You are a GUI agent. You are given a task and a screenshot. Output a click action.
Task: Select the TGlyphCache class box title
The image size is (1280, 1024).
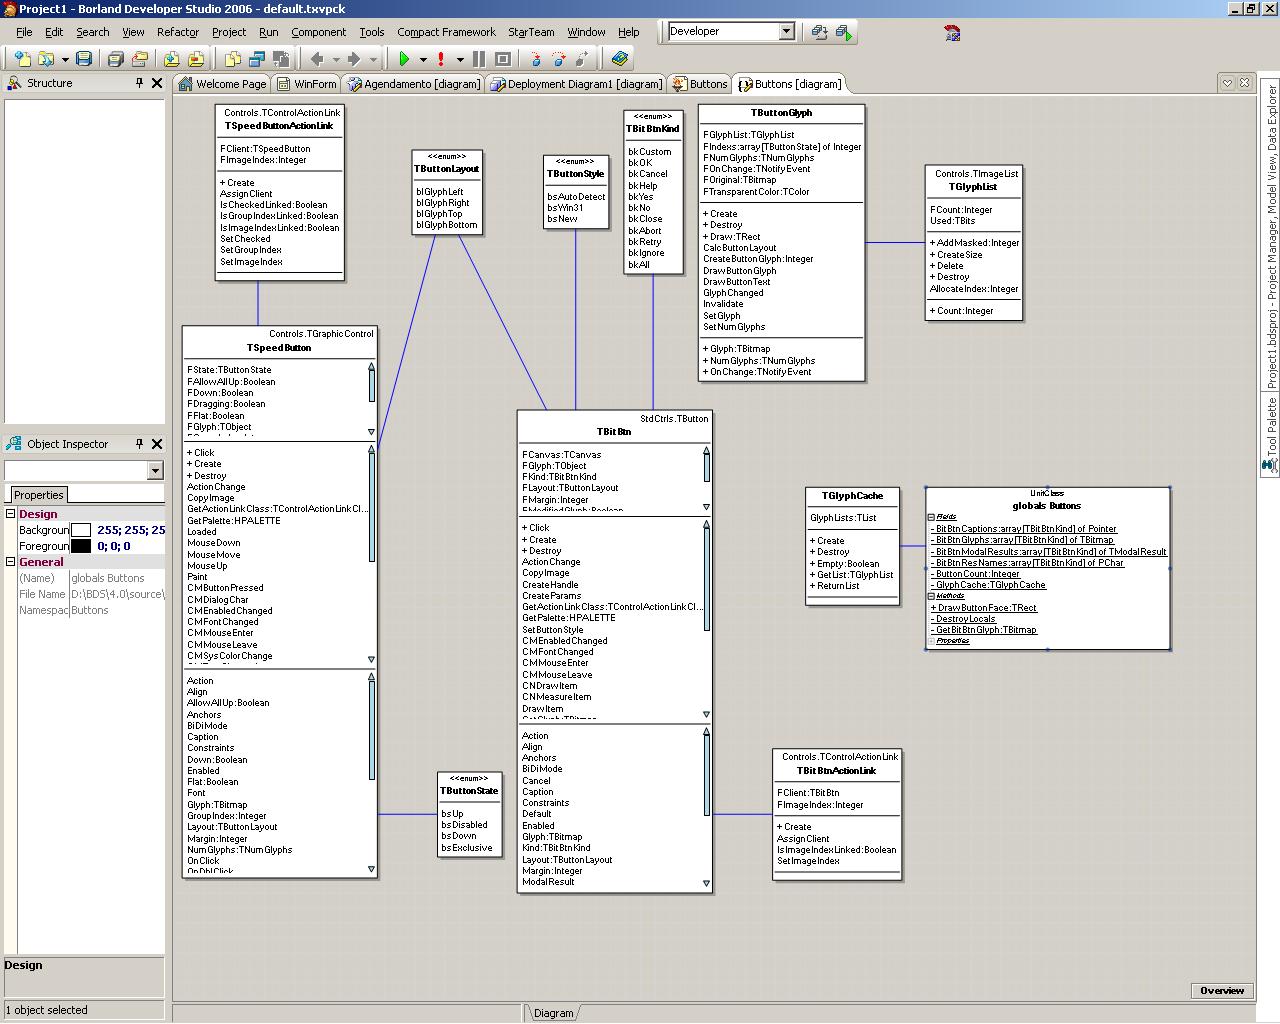pyautogui.click(x=852, y=496)
